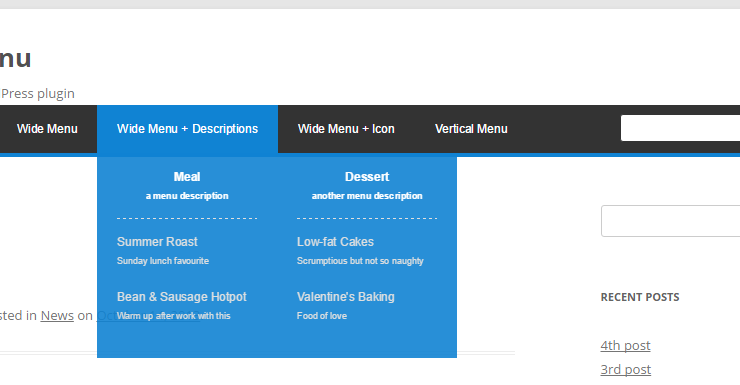
Task: Open the 3rd post link
Action: (626, 369)
